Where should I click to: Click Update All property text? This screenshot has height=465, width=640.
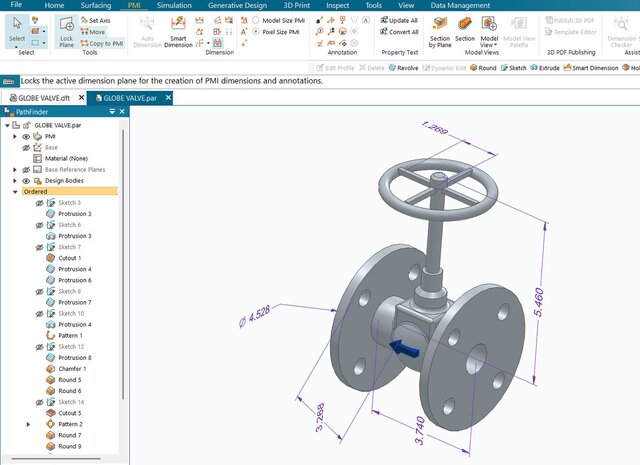(x=399, y=20)
